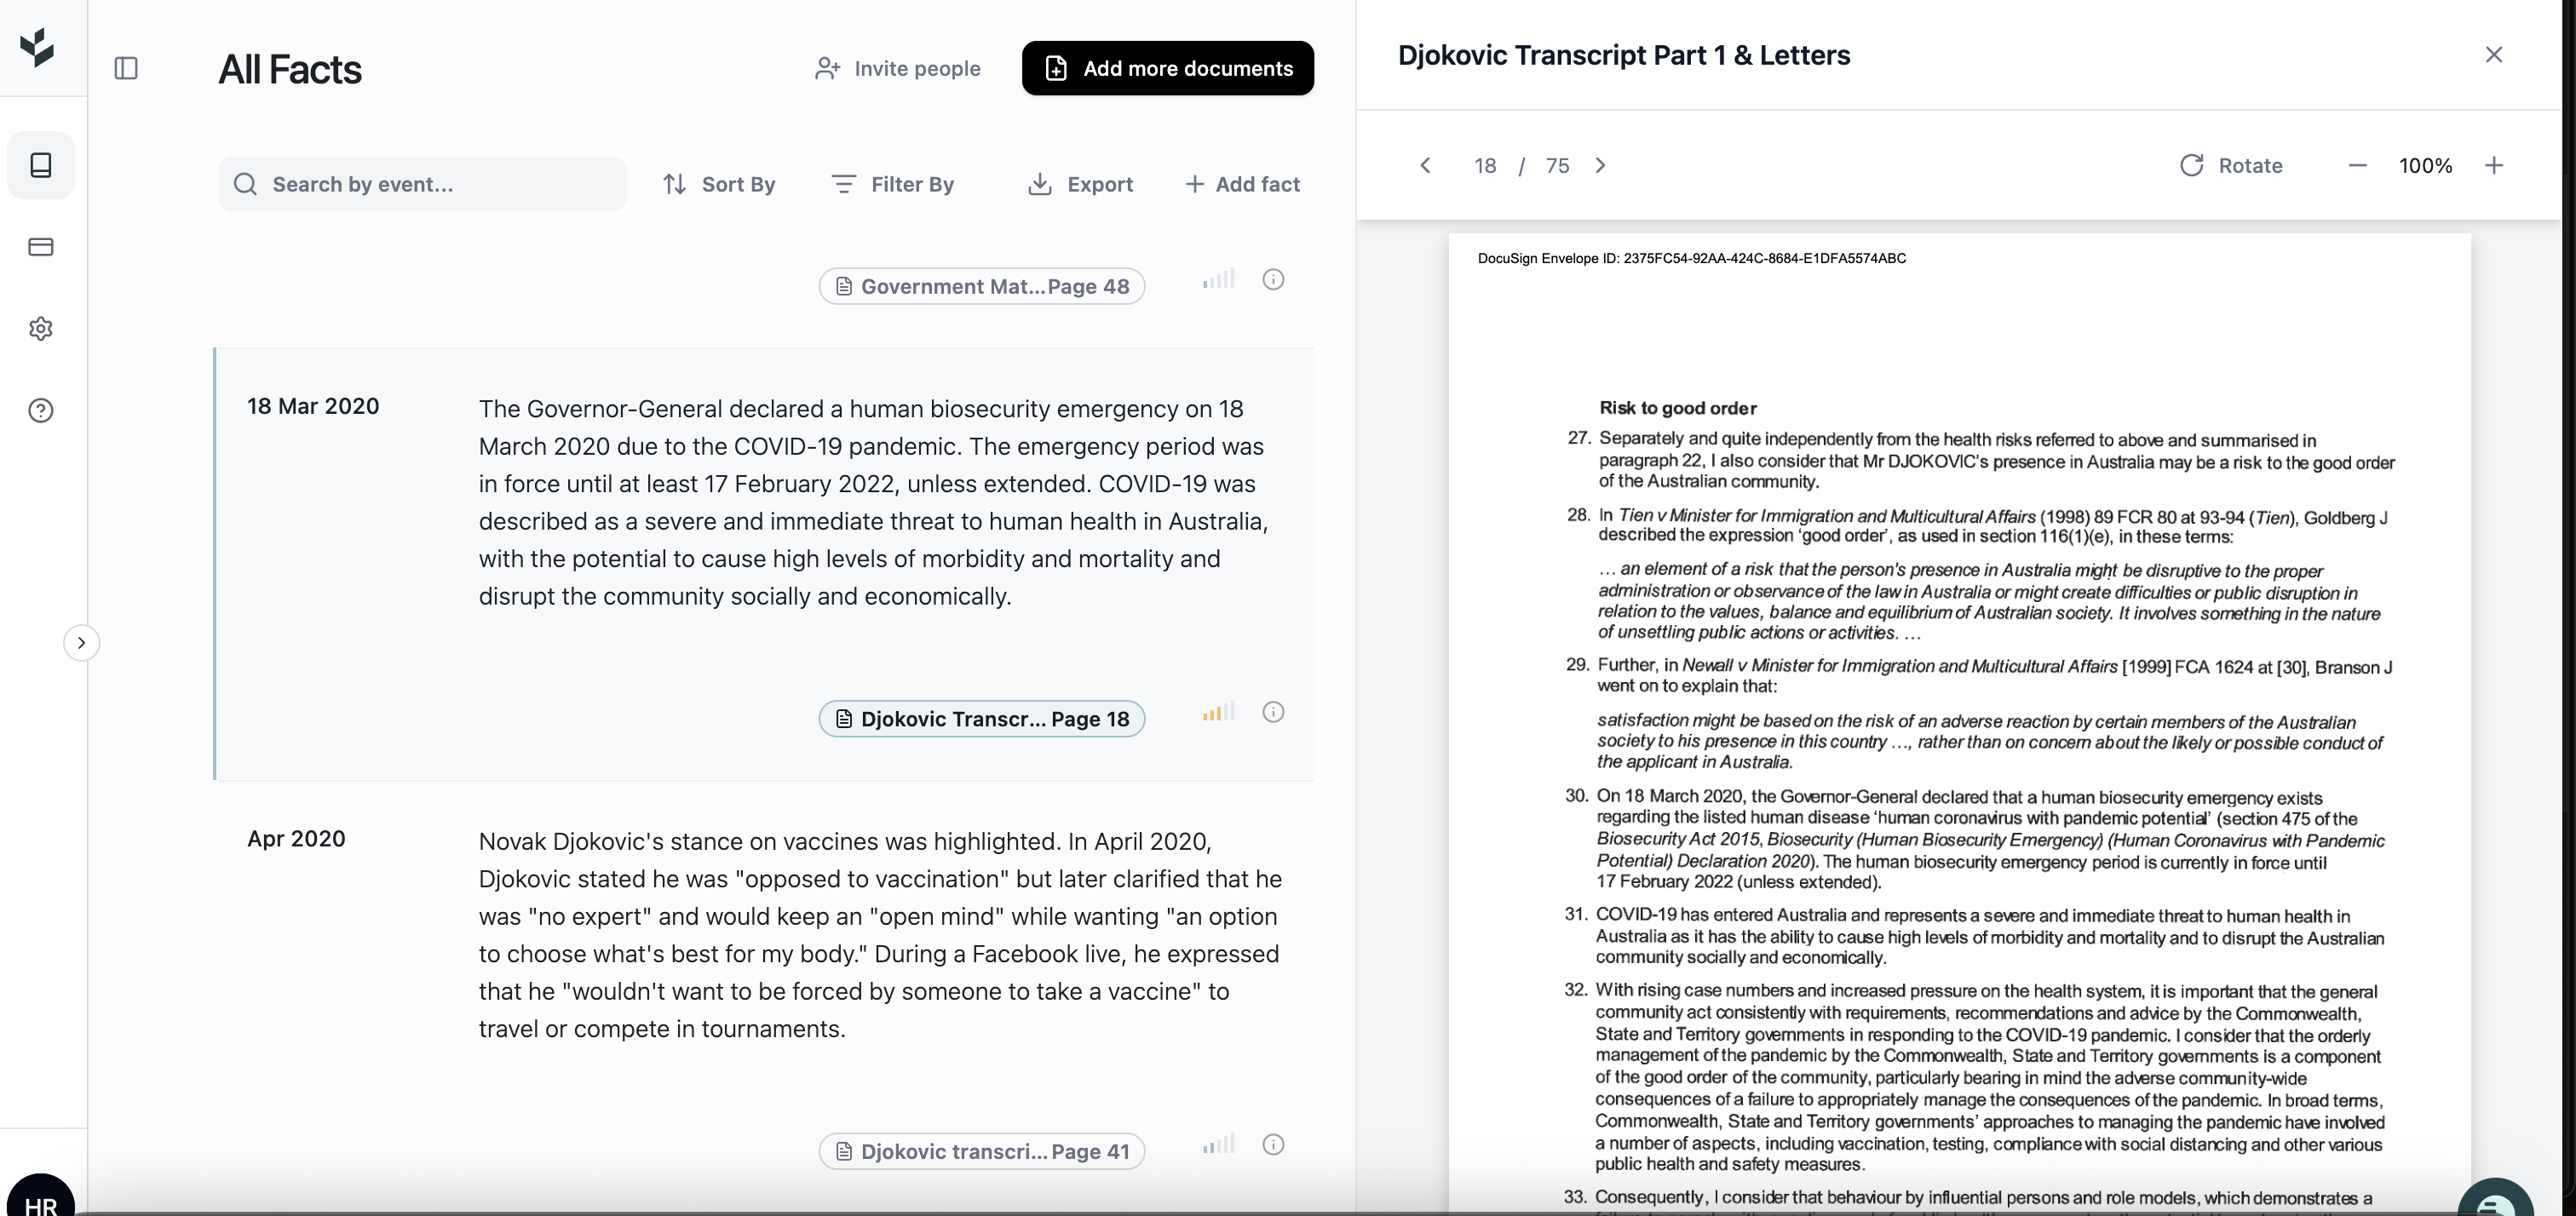Viewport: 2576px width, 1216px height.
Task: Show info for the 18 Mar 2020 fact
Action: tap(1273, 712)
